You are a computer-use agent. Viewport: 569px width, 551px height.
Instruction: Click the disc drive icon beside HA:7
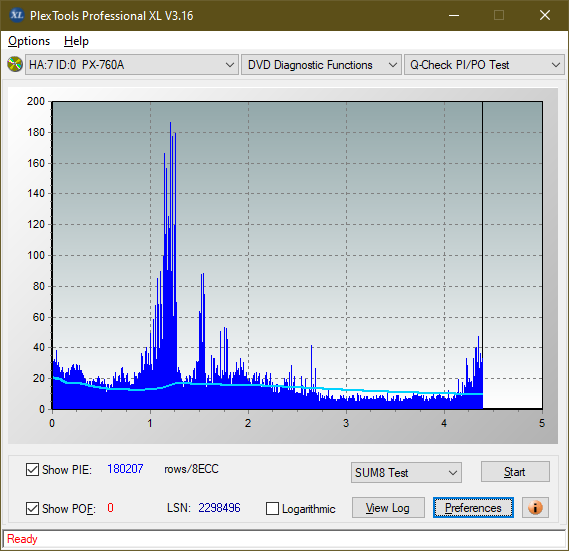tap(15, 65)
